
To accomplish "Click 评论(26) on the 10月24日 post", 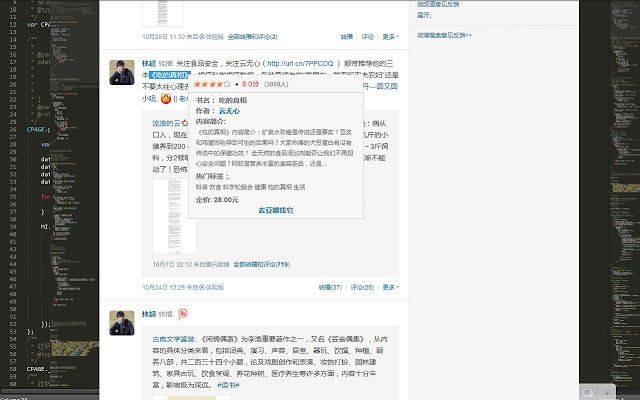I will [x=362, y=287].
